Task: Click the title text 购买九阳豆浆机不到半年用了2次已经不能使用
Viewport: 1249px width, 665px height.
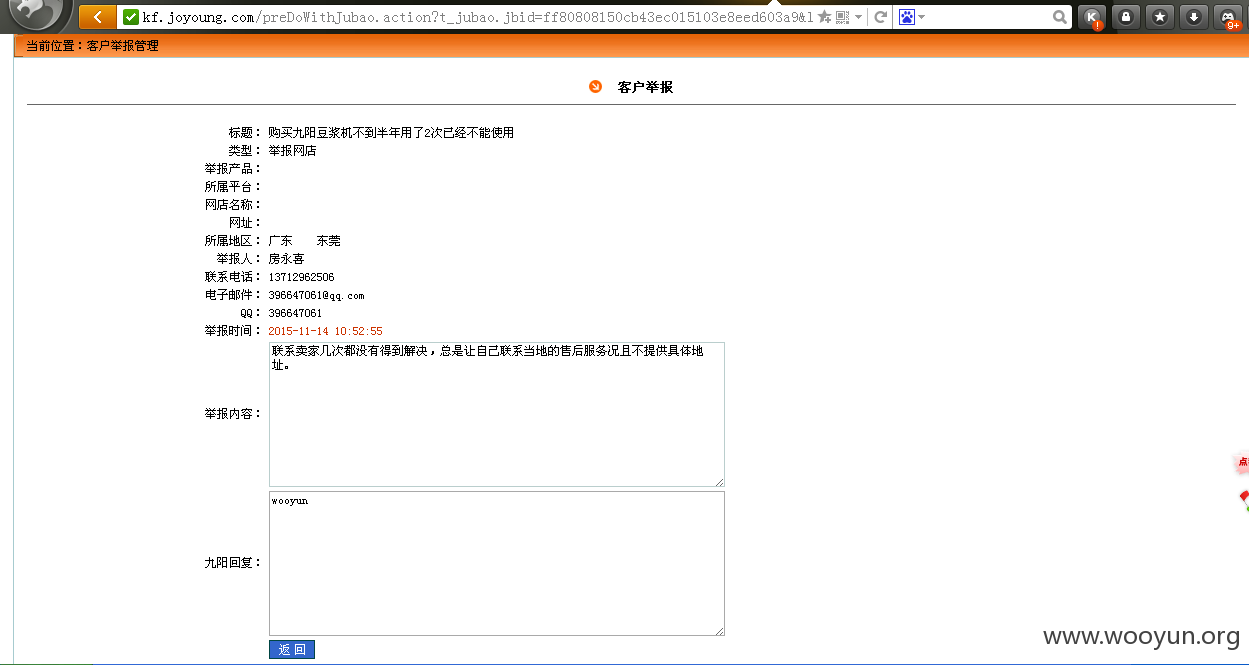Action: [x=391, y=133]
